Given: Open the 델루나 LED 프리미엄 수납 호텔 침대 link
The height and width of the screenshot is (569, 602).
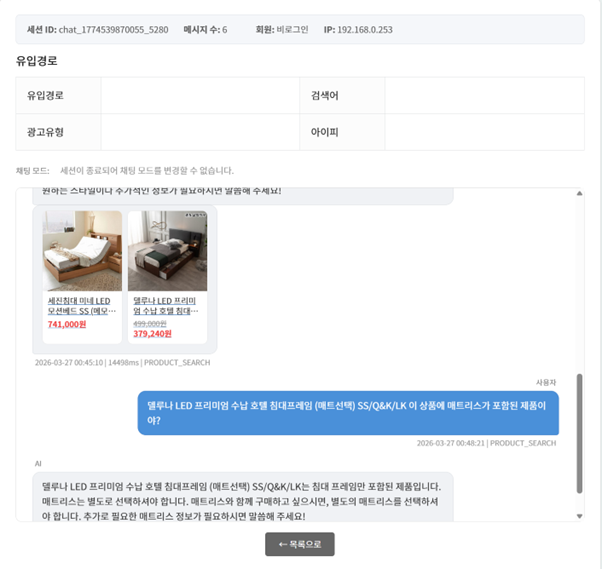Looking at the screenshot, I should (x=166, y=306).
